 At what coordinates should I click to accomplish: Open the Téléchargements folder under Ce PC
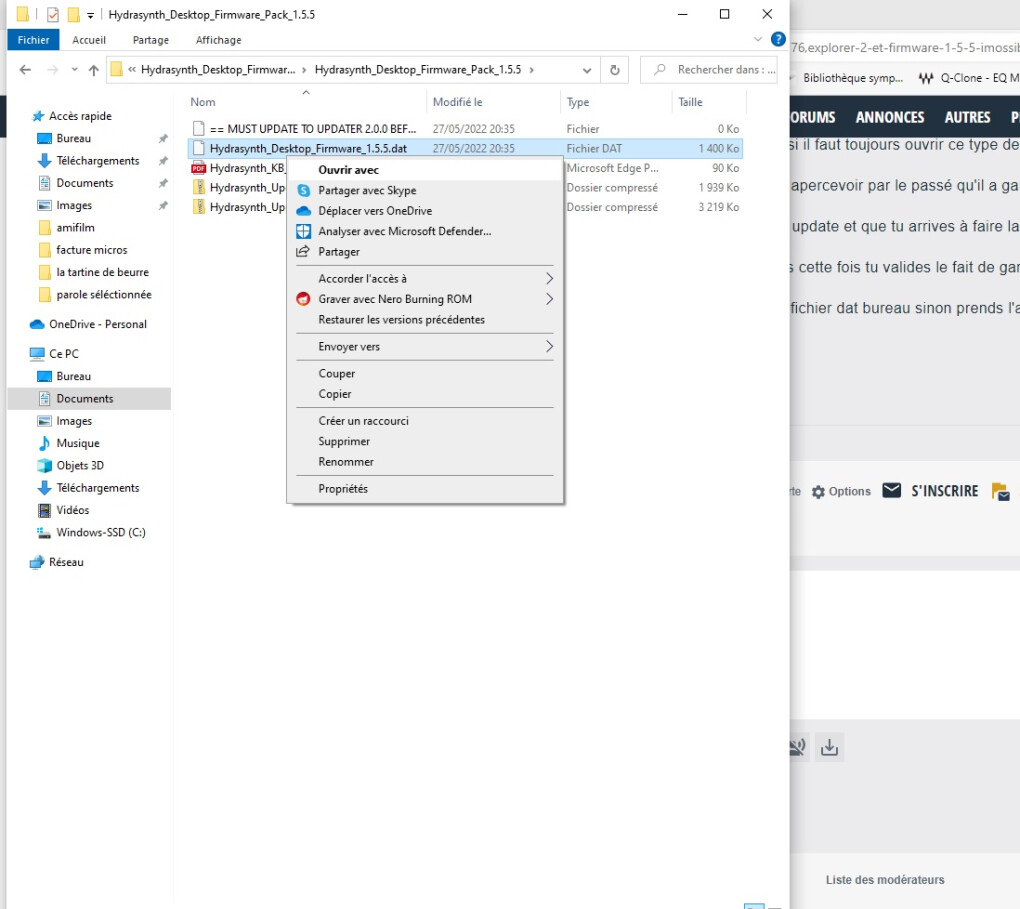point(98,488)
